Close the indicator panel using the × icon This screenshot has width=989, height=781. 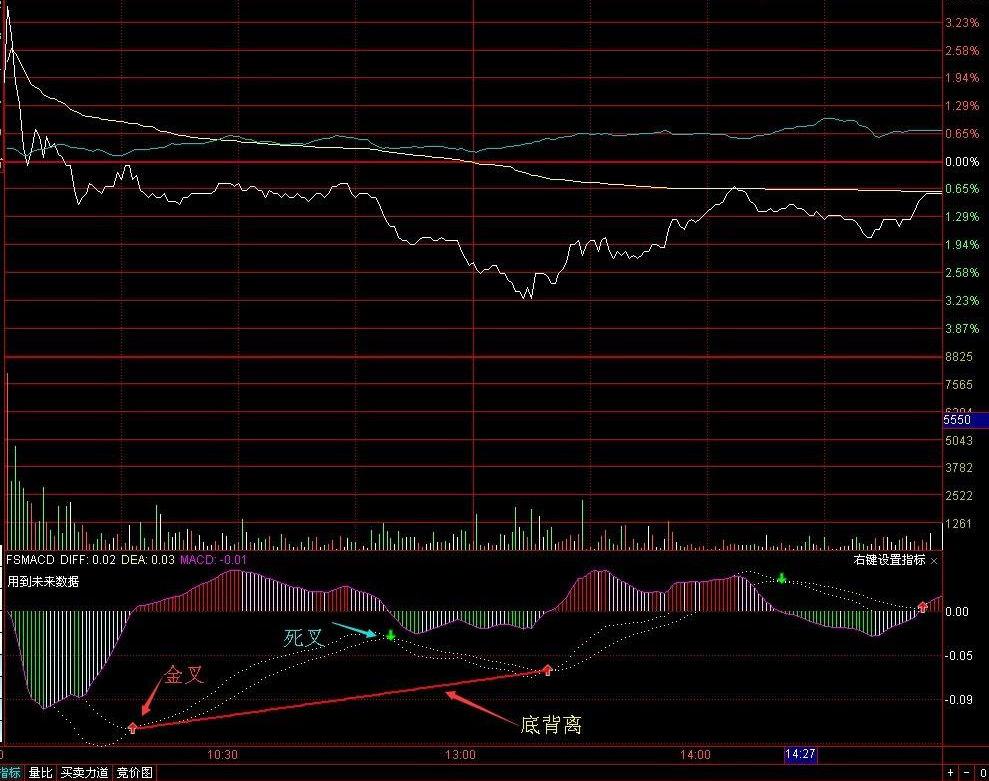tap(934, 560)
